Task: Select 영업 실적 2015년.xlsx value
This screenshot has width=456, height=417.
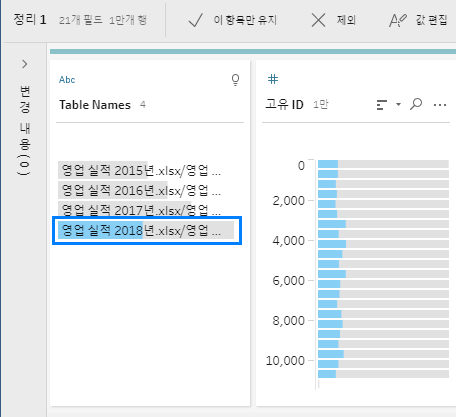Action: 146,171
